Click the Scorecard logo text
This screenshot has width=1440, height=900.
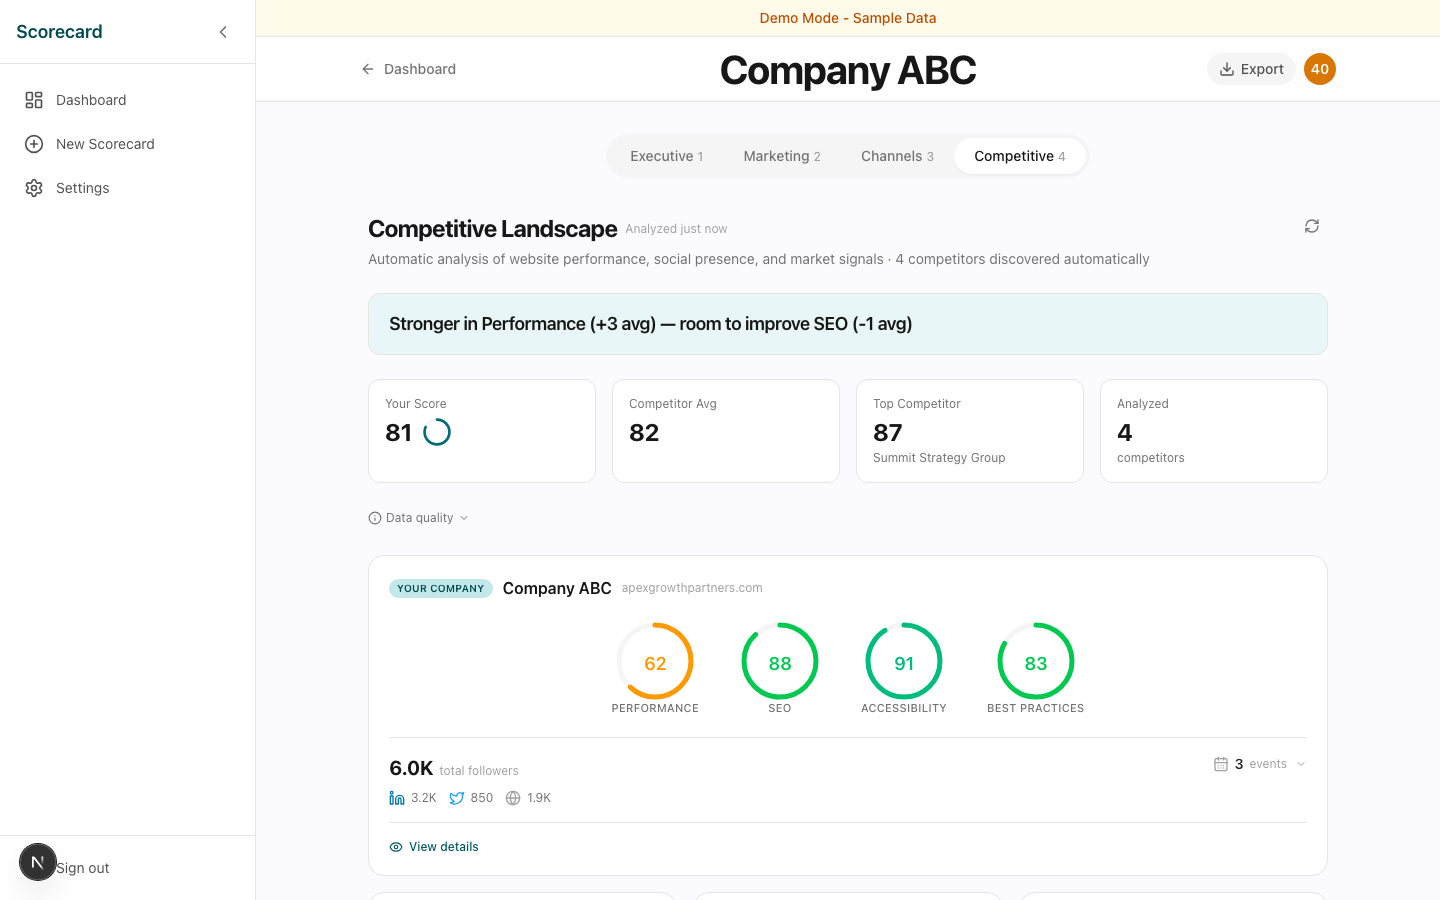(59, 32)
